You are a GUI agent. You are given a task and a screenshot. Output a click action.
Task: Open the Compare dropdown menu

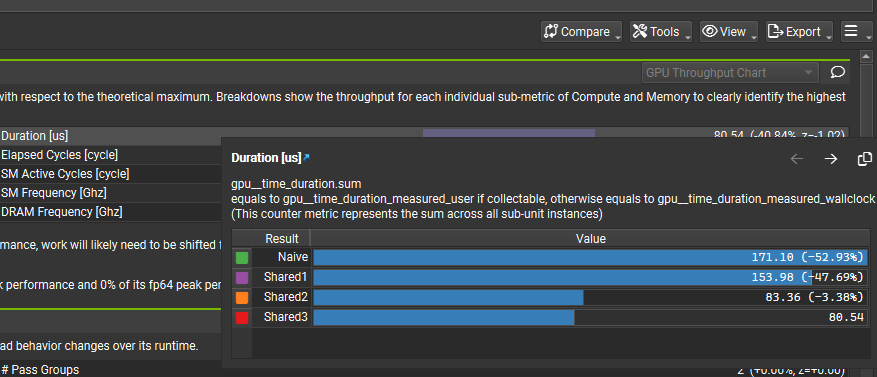coord(581,32)
